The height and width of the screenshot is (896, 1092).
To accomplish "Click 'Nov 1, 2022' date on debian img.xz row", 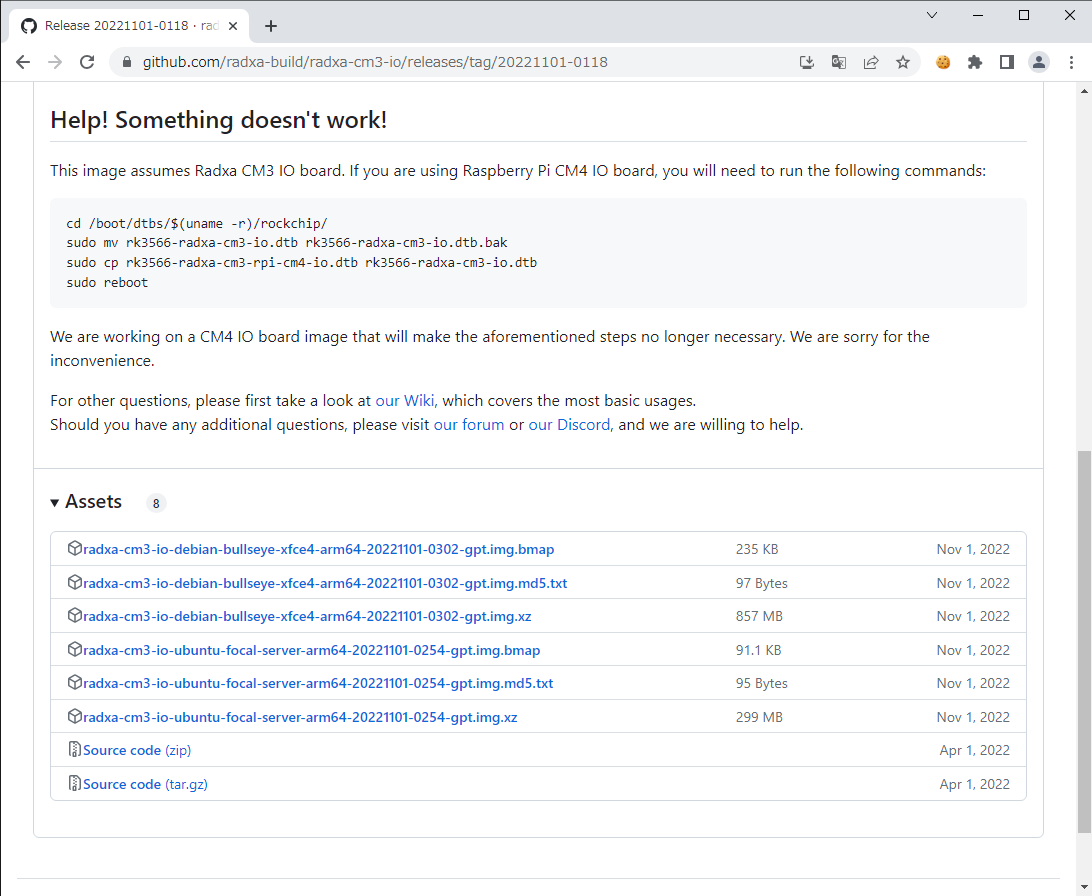I will tap(973, 616).
